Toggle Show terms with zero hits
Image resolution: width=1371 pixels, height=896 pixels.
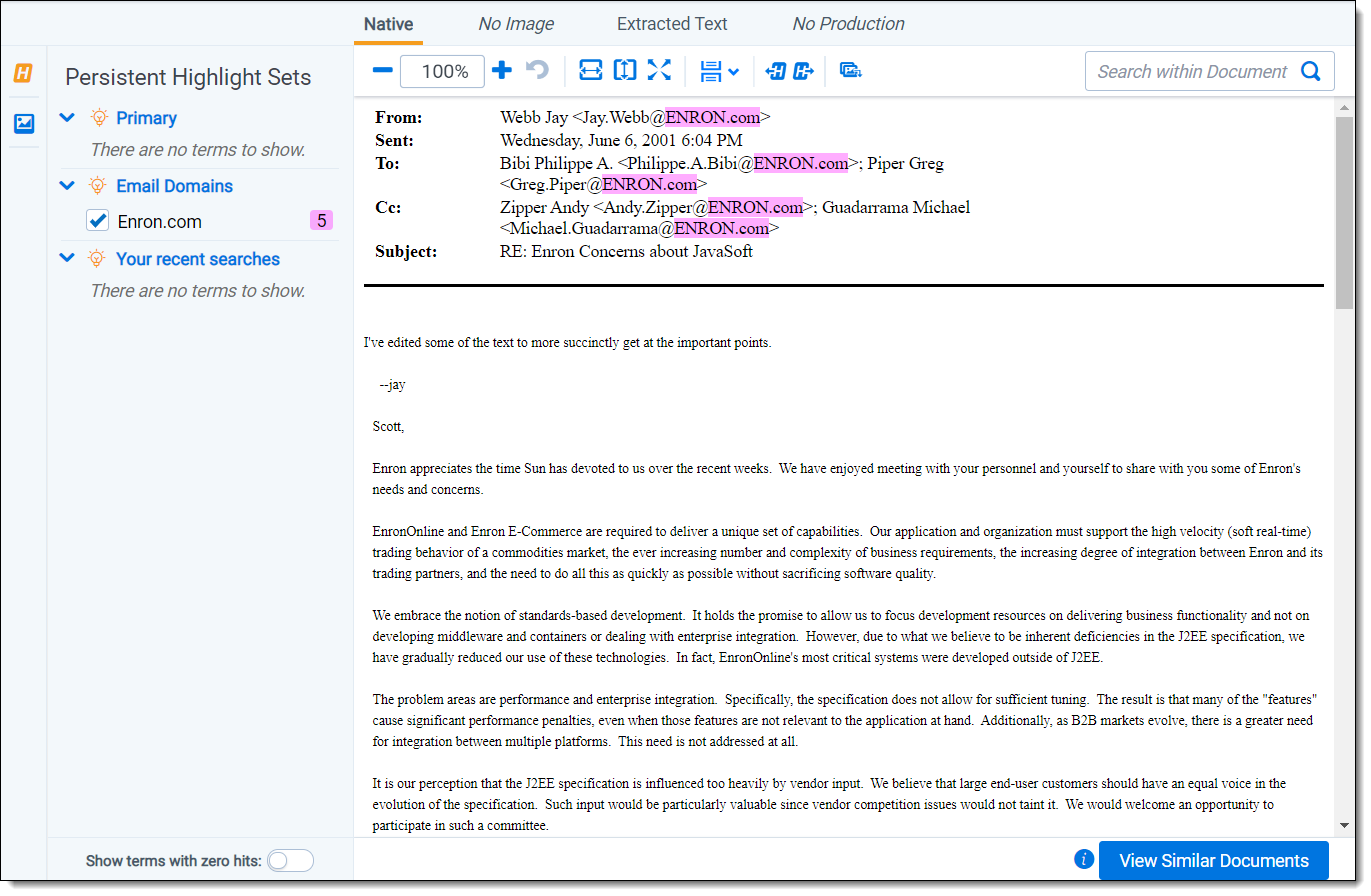290,860
